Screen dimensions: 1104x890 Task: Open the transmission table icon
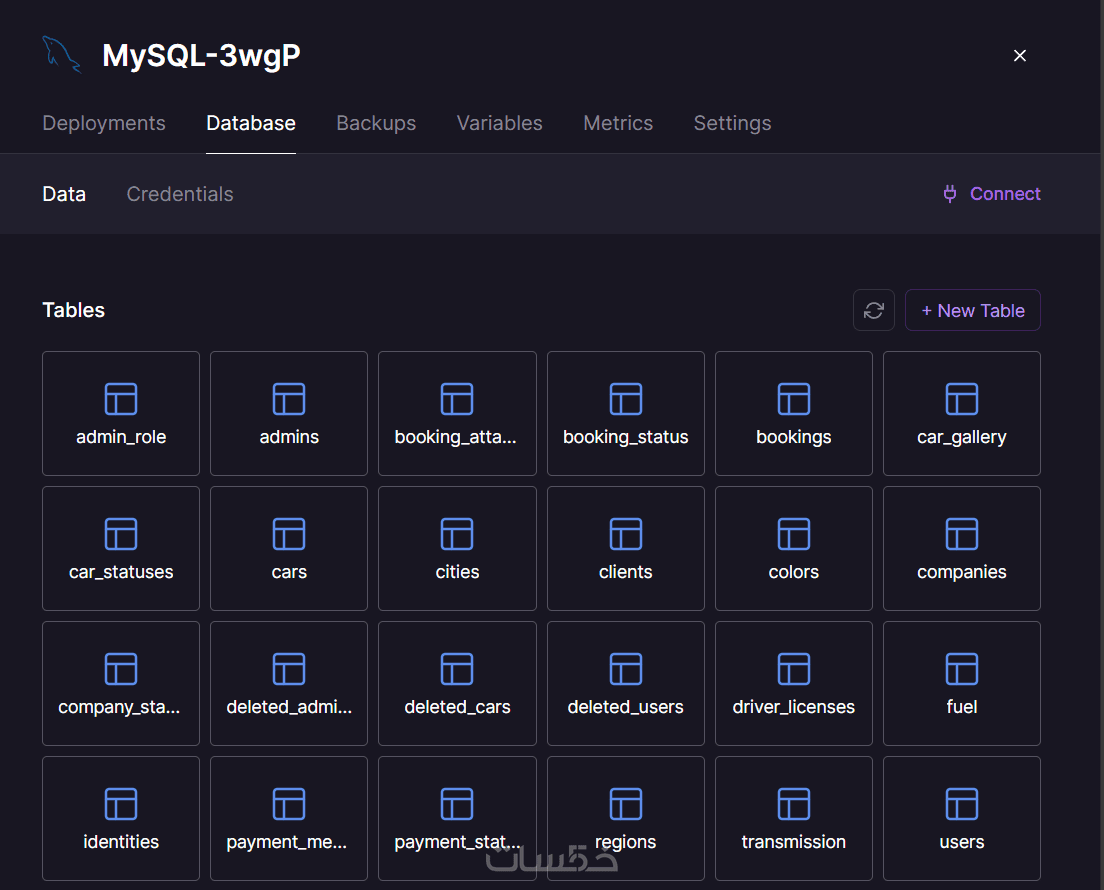click(794, 805)
